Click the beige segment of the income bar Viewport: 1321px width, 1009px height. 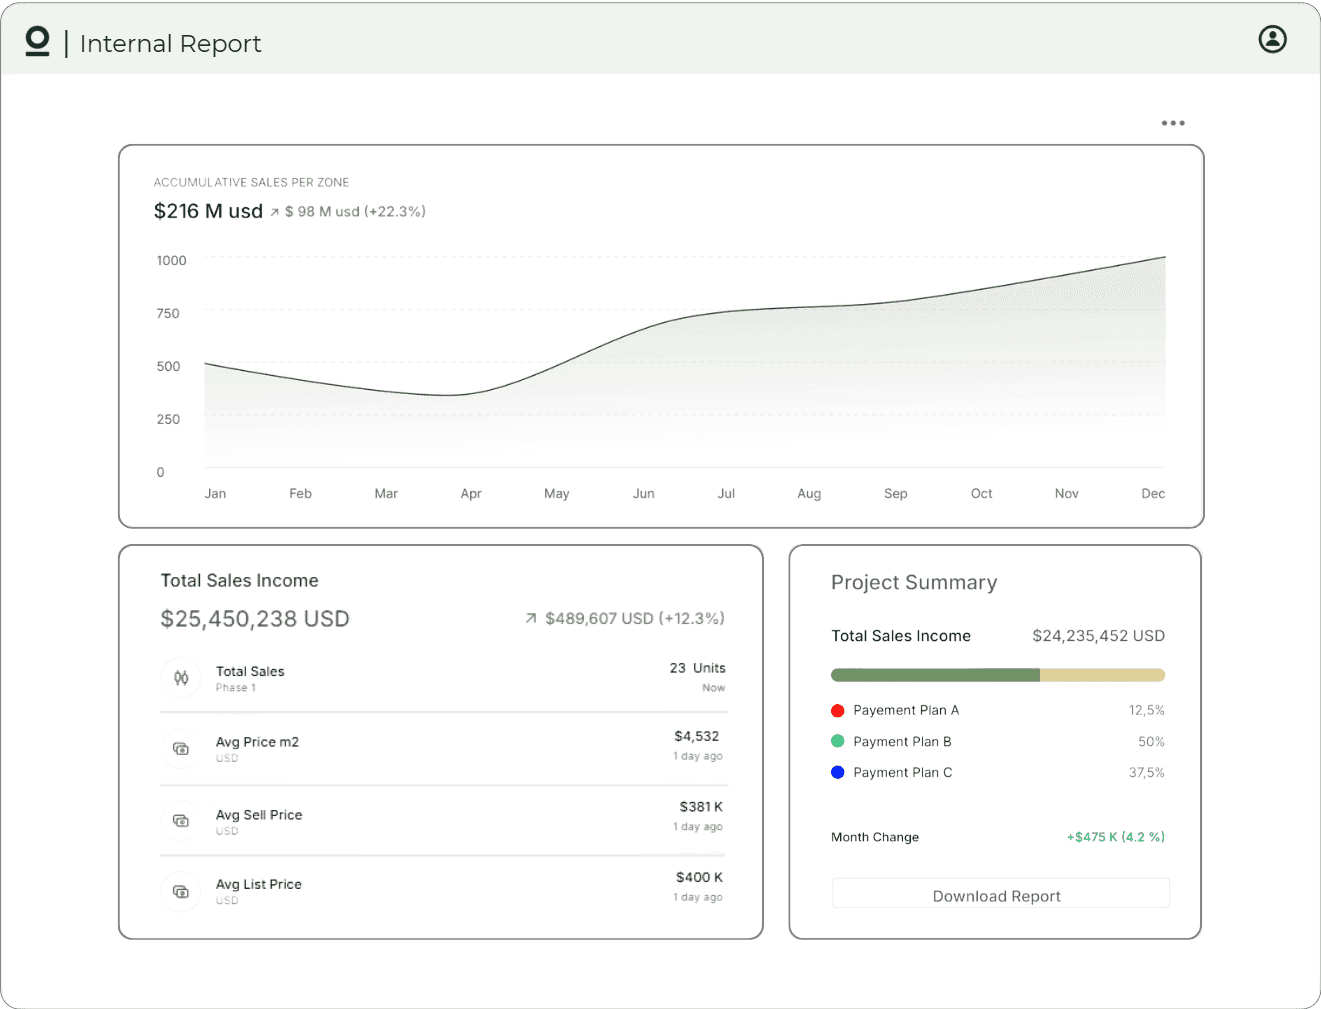(1103, 675)
